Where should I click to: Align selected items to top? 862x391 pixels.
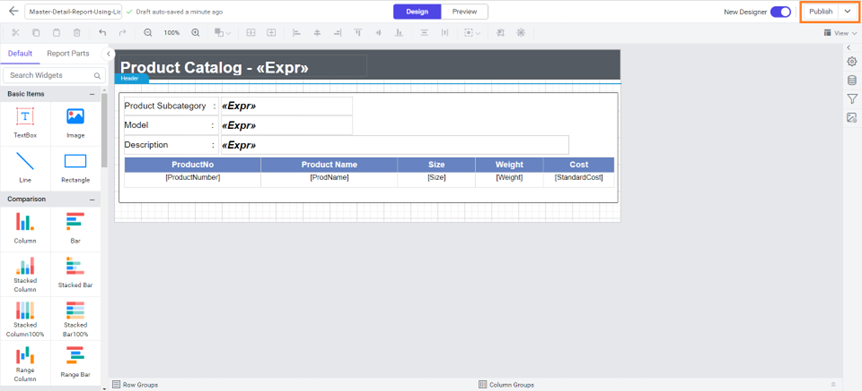pyautogui.click(x=358, y=33)
